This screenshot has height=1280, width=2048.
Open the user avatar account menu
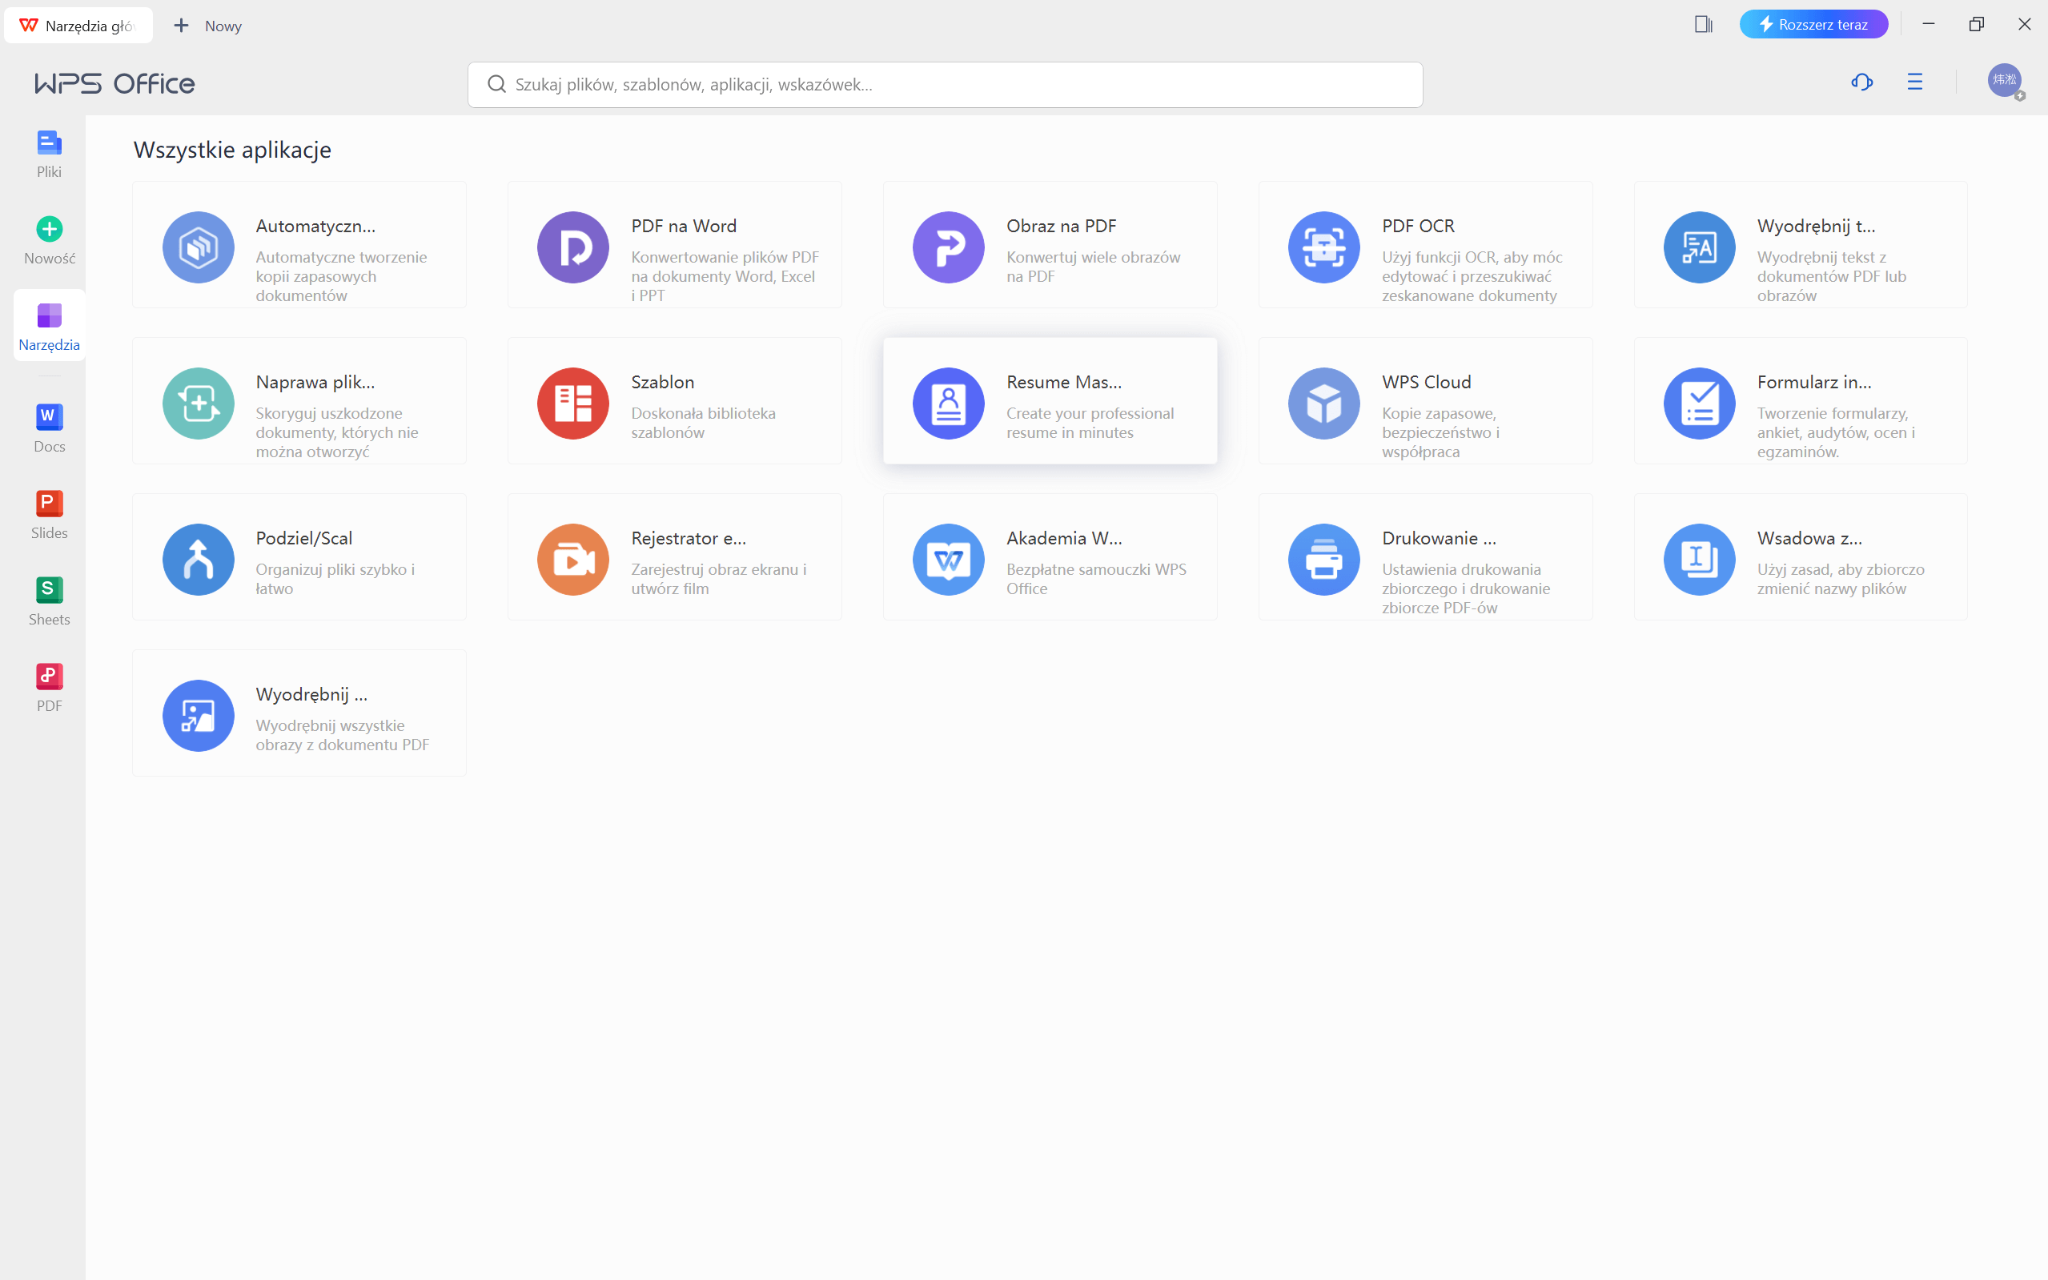2004,81
